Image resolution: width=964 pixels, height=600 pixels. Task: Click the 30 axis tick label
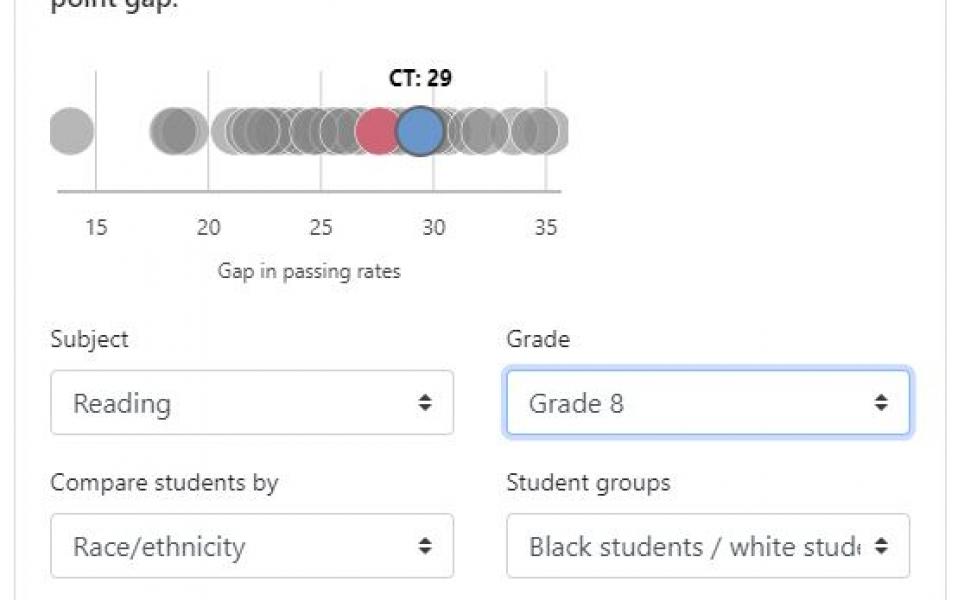pos(433,227)
